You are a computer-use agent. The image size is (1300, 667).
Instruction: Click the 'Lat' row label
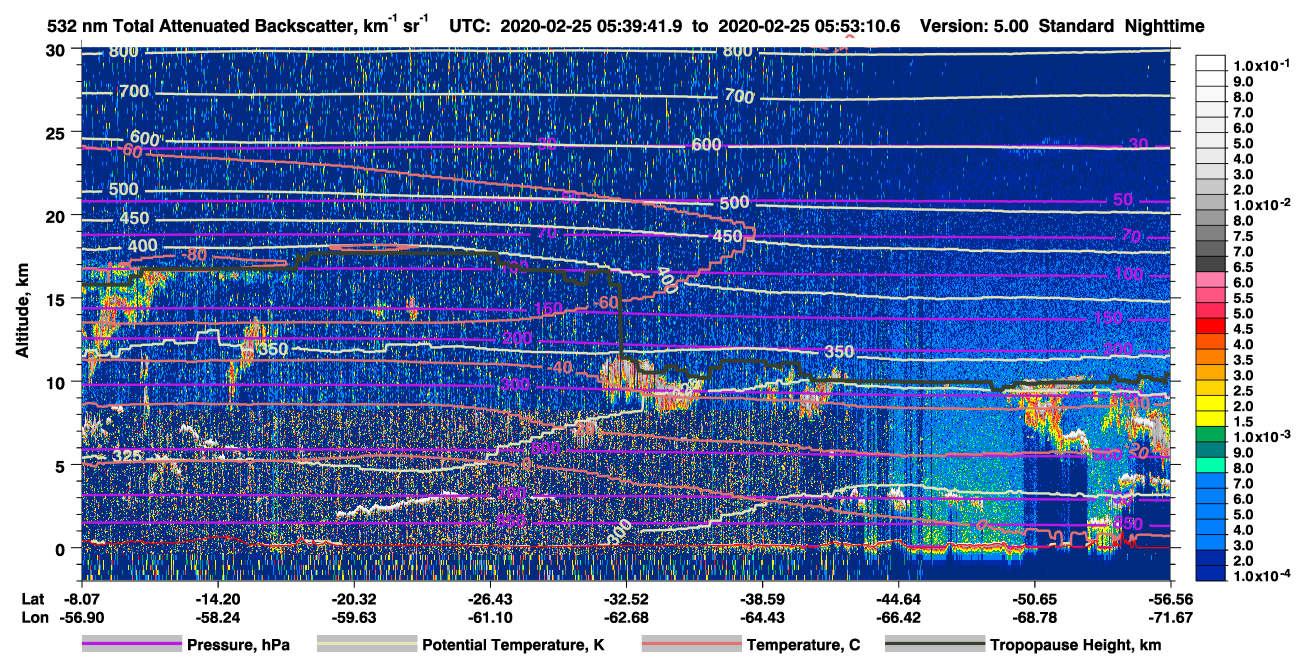(31, 599)
